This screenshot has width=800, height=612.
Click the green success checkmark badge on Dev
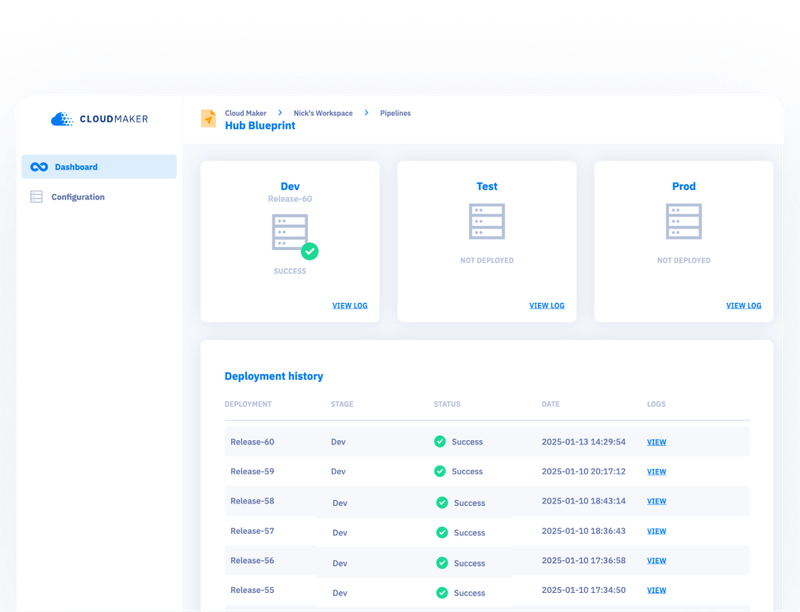coord(310,251)
